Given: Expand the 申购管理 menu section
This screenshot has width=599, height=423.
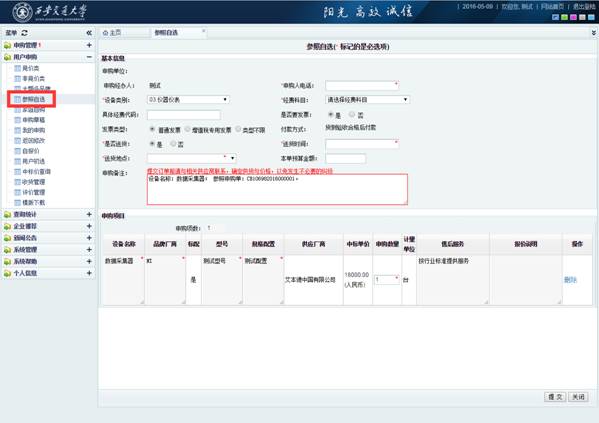Looking at the screenshot, I should tap(89, 45).
